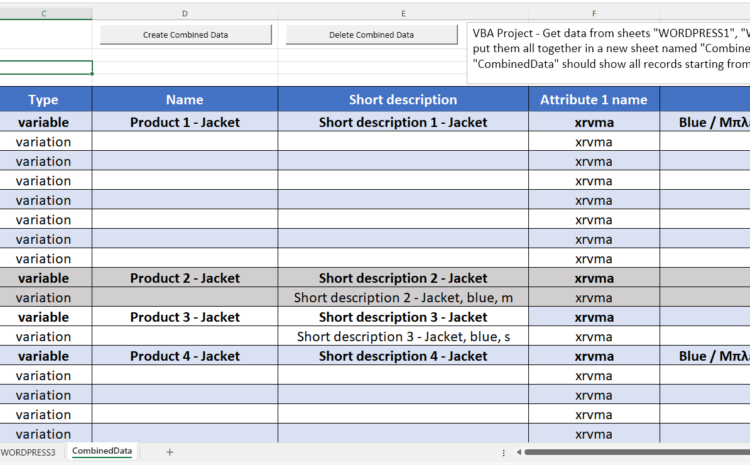Viewport: 750px width, 465px height.
Task: Select the active green-bordered cell in column C
Action: pyautogui.click(x=46, y=67)
